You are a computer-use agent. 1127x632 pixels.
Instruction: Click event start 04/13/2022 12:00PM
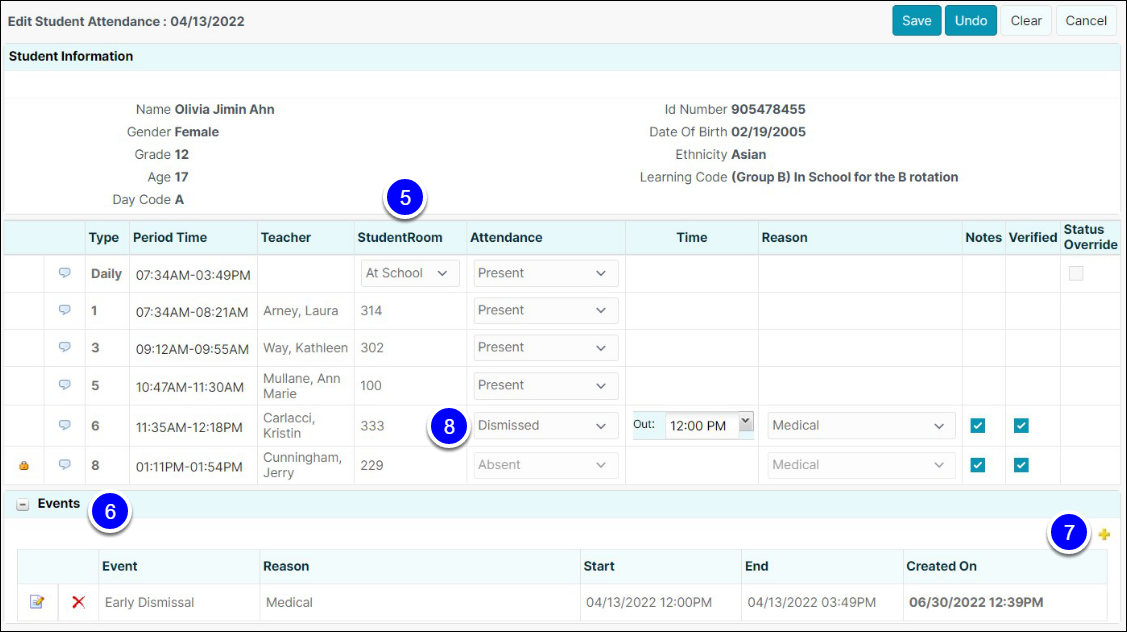649,603
